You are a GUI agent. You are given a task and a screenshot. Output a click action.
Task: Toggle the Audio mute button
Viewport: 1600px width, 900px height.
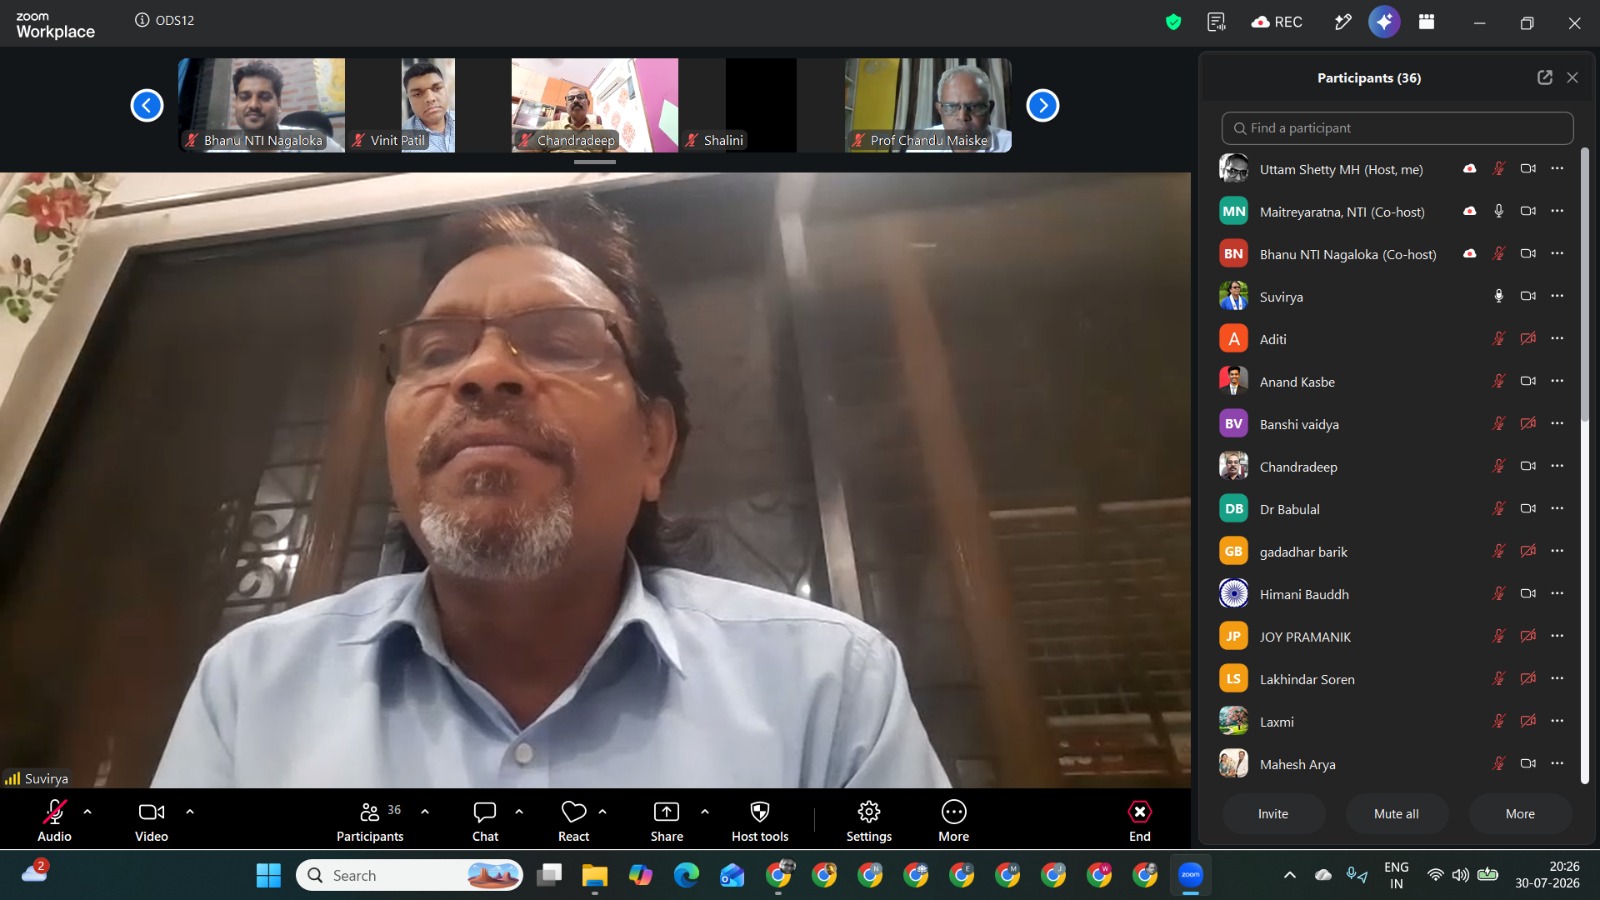(x=55, y=820)
